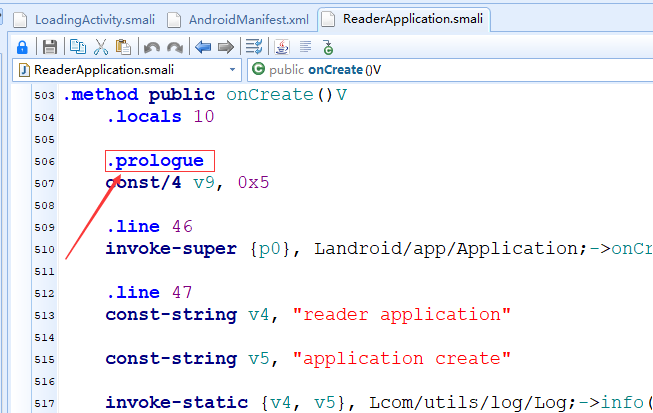Select the ReaderApplication.smali tab
The image size is (653, 413).
(403, 19)
